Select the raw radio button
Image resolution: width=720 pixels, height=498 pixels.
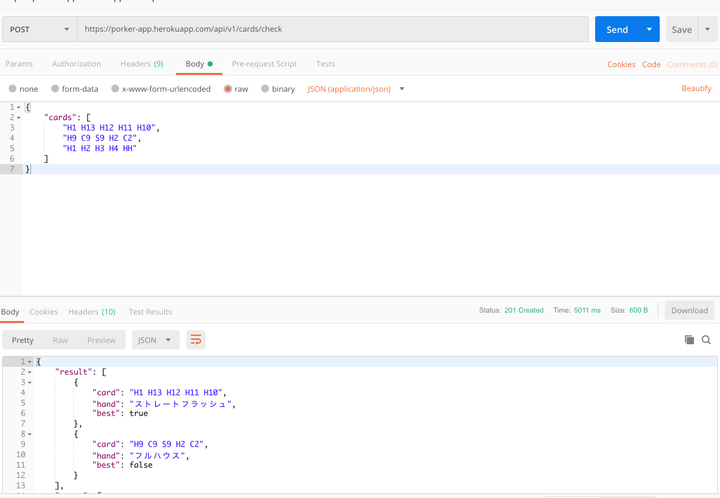coord(228,89)
